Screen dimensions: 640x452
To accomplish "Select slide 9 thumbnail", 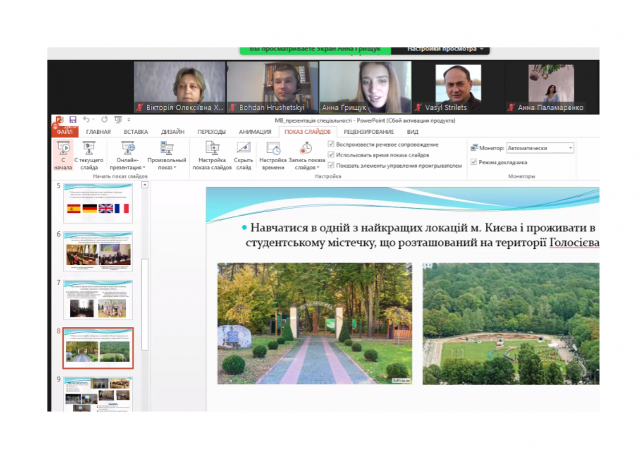I will click(x=98, y=394).
